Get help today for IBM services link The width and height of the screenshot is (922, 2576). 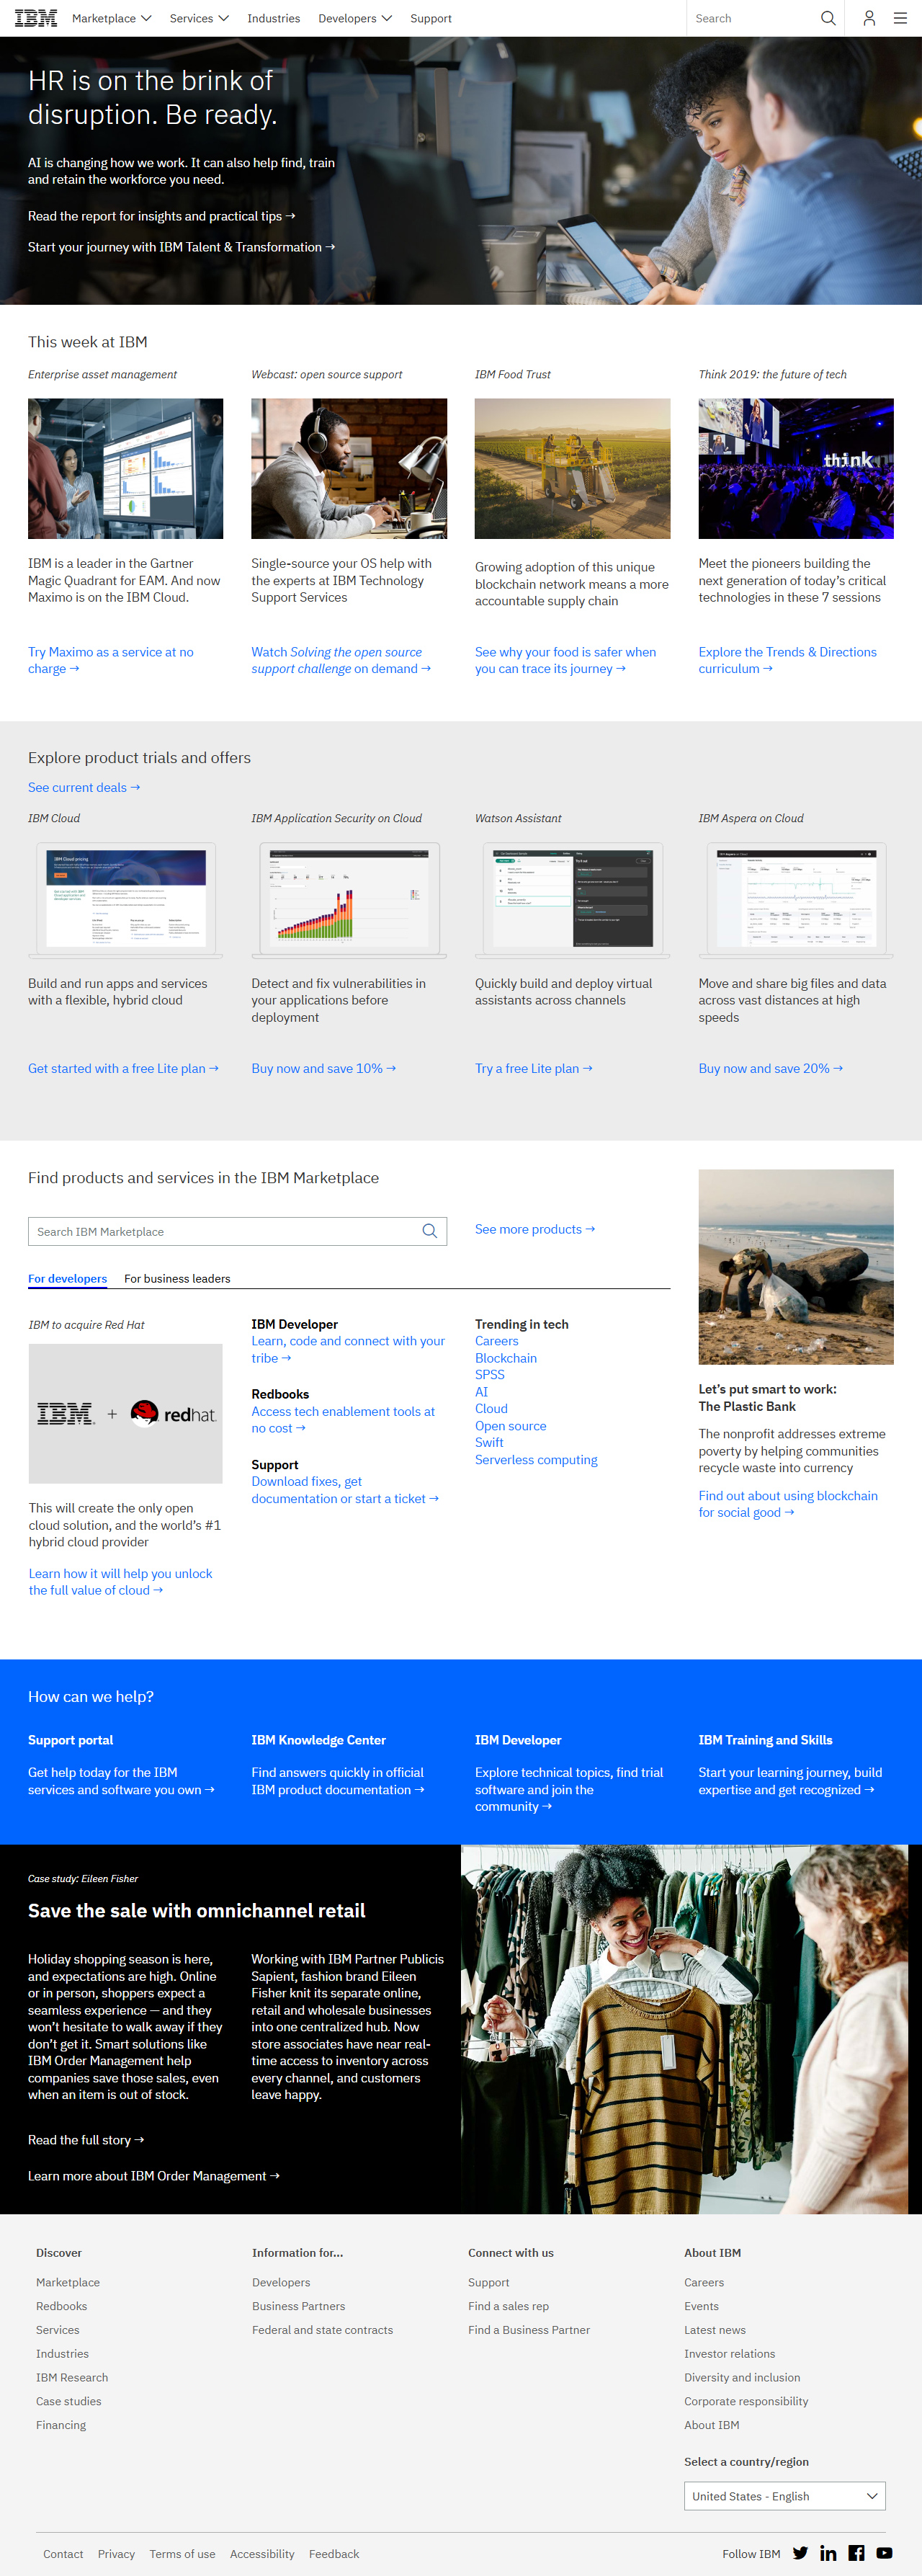(121, 1780)
